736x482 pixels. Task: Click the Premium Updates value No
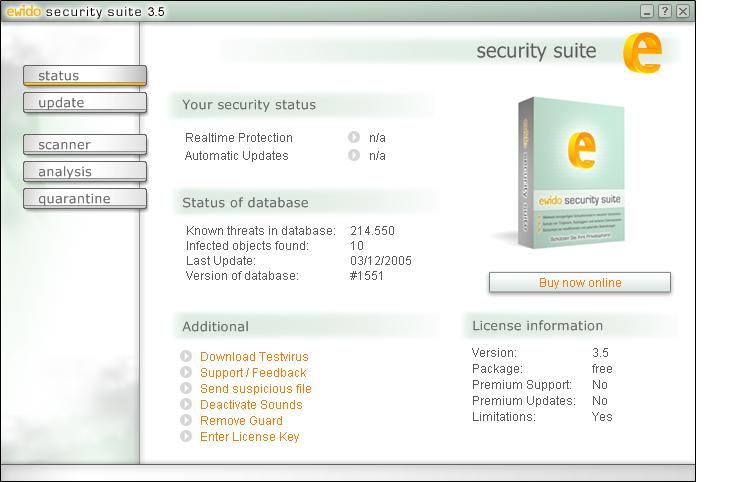click(x=599, y=400)
